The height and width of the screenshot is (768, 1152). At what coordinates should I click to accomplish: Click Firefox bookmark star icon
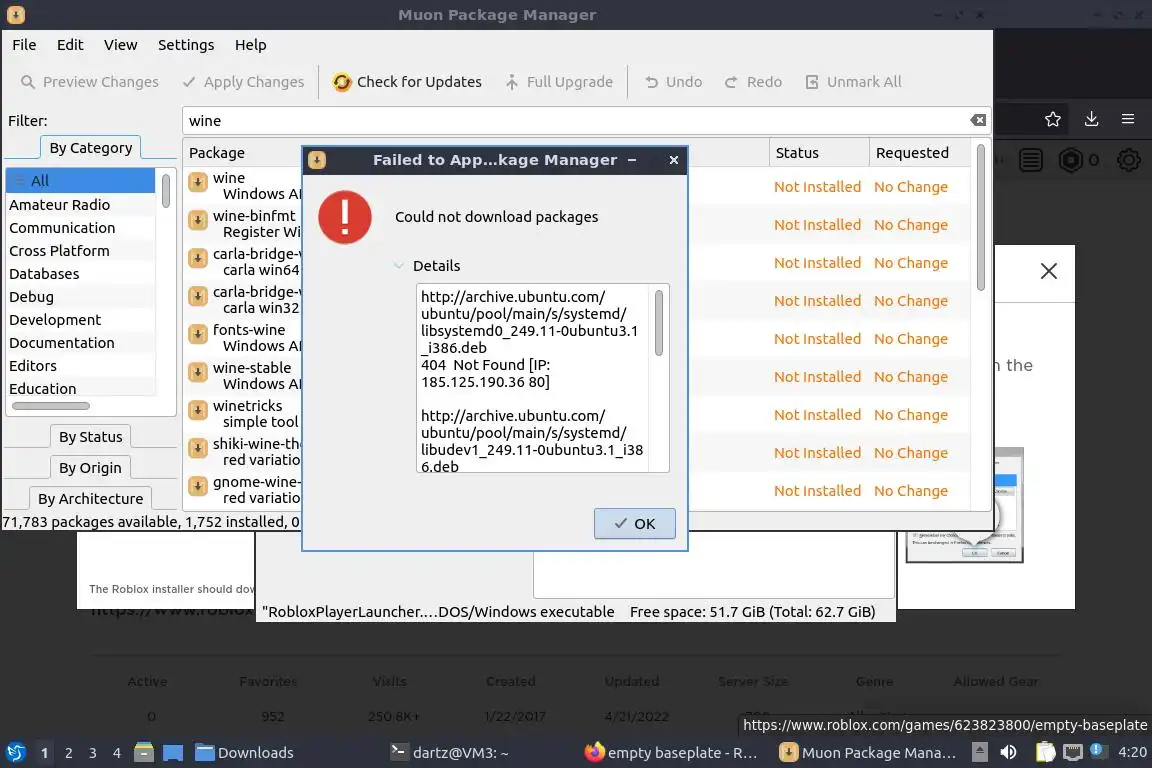[1053, 119]
